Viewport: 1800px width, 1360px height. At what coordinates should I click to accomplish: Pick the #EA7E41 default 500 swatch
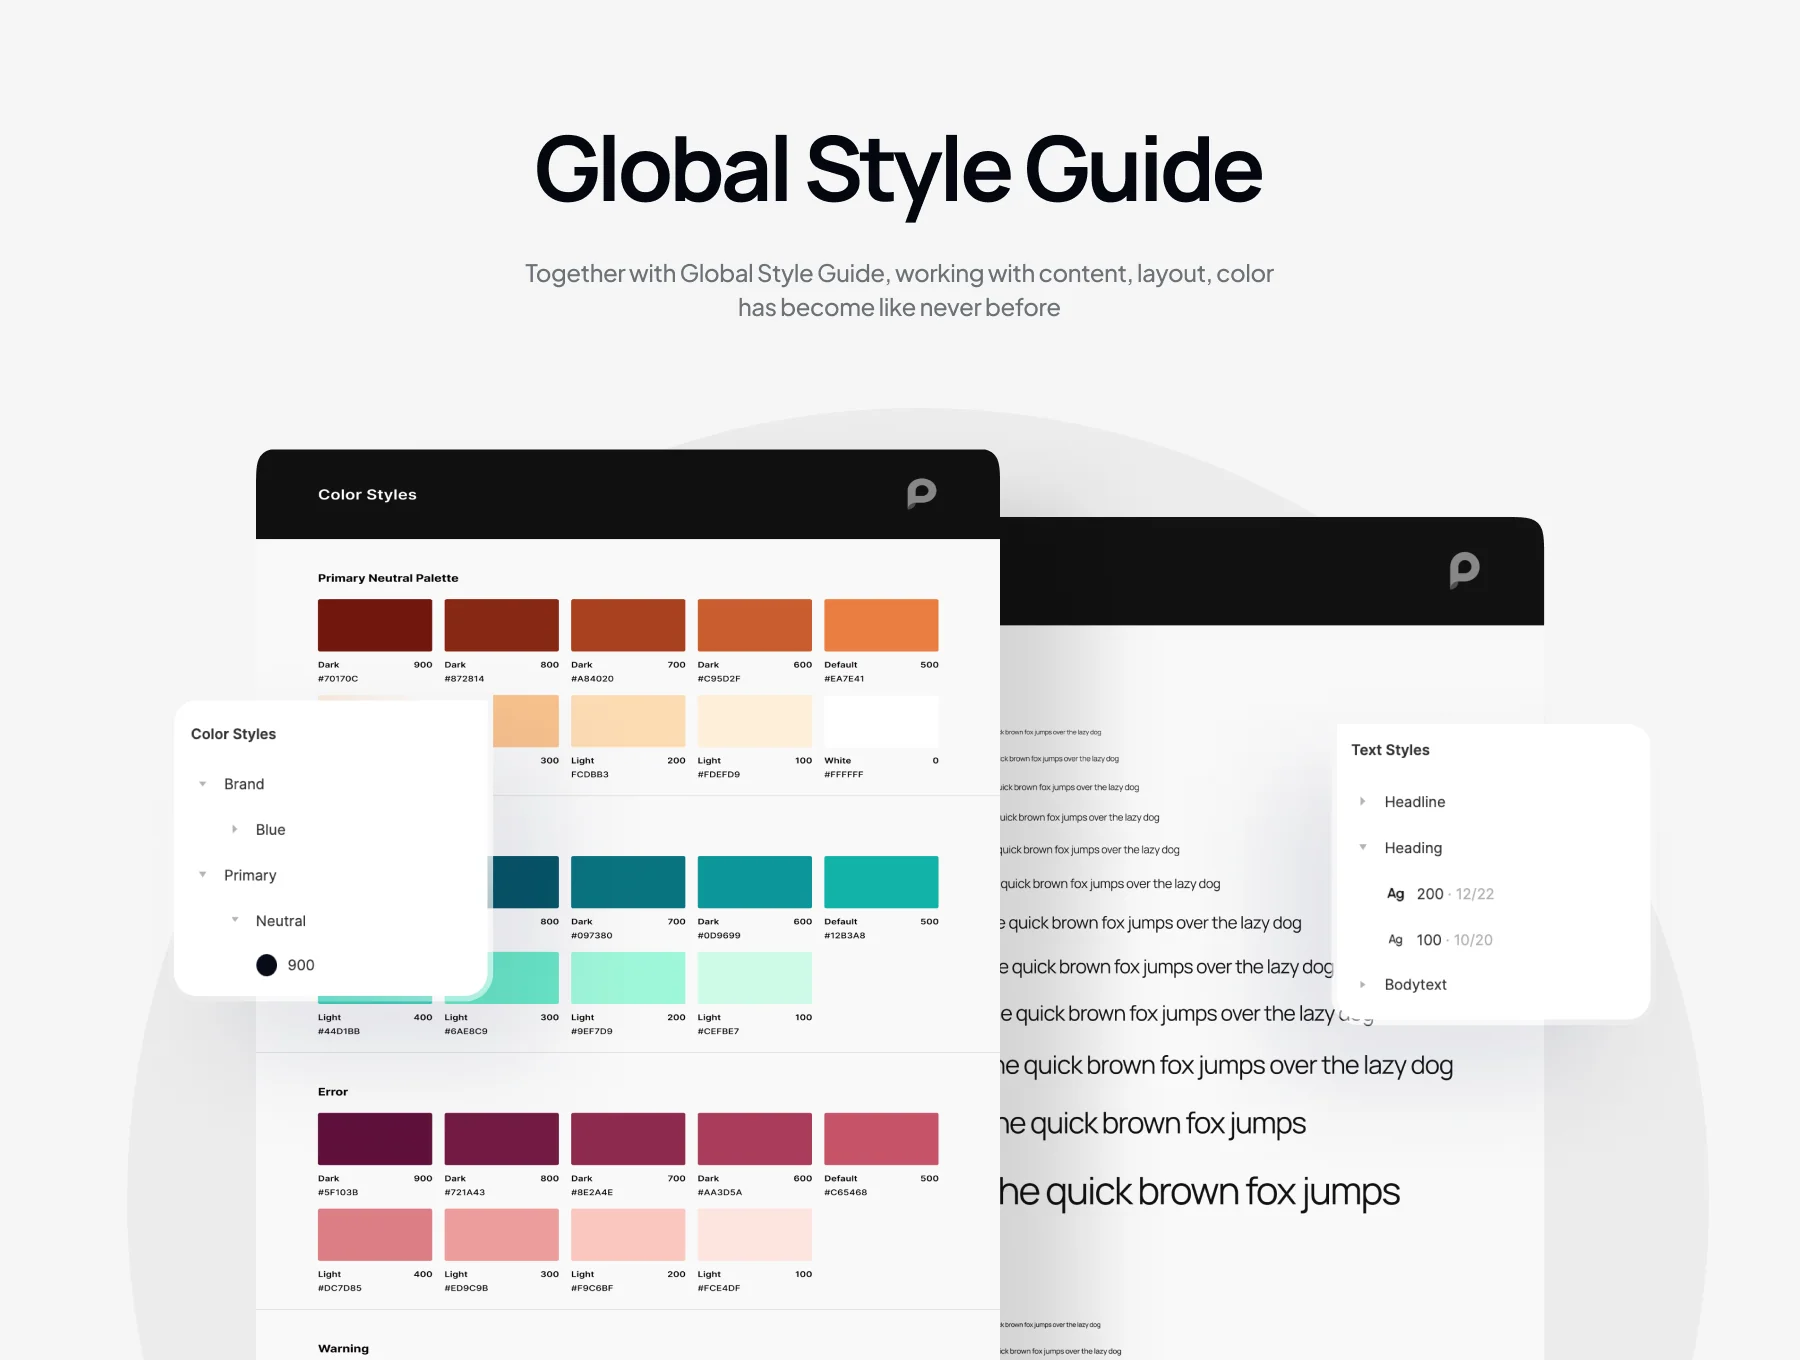click(881, 625)
